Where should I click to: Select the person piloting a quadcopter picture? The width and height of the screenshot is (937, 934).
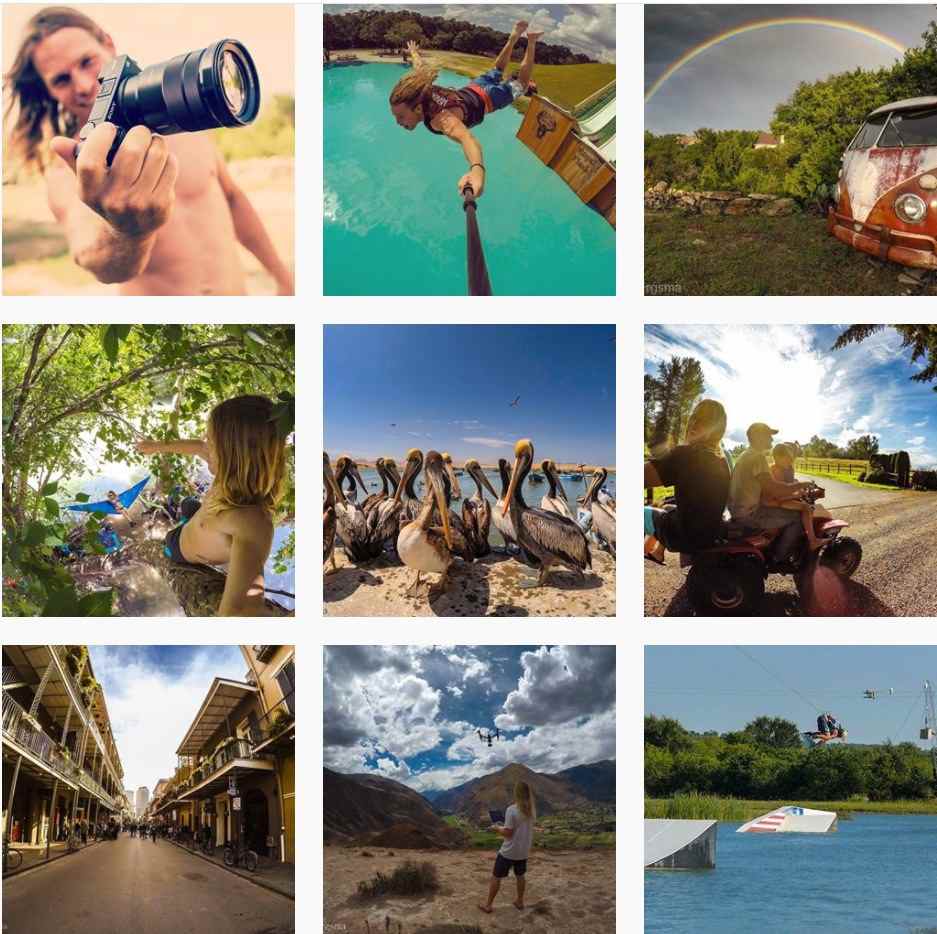click(469, 789)
